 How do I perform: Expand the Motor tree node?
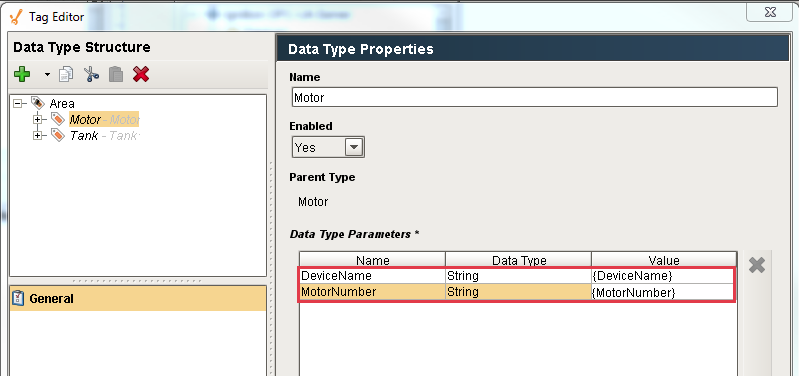38,120
